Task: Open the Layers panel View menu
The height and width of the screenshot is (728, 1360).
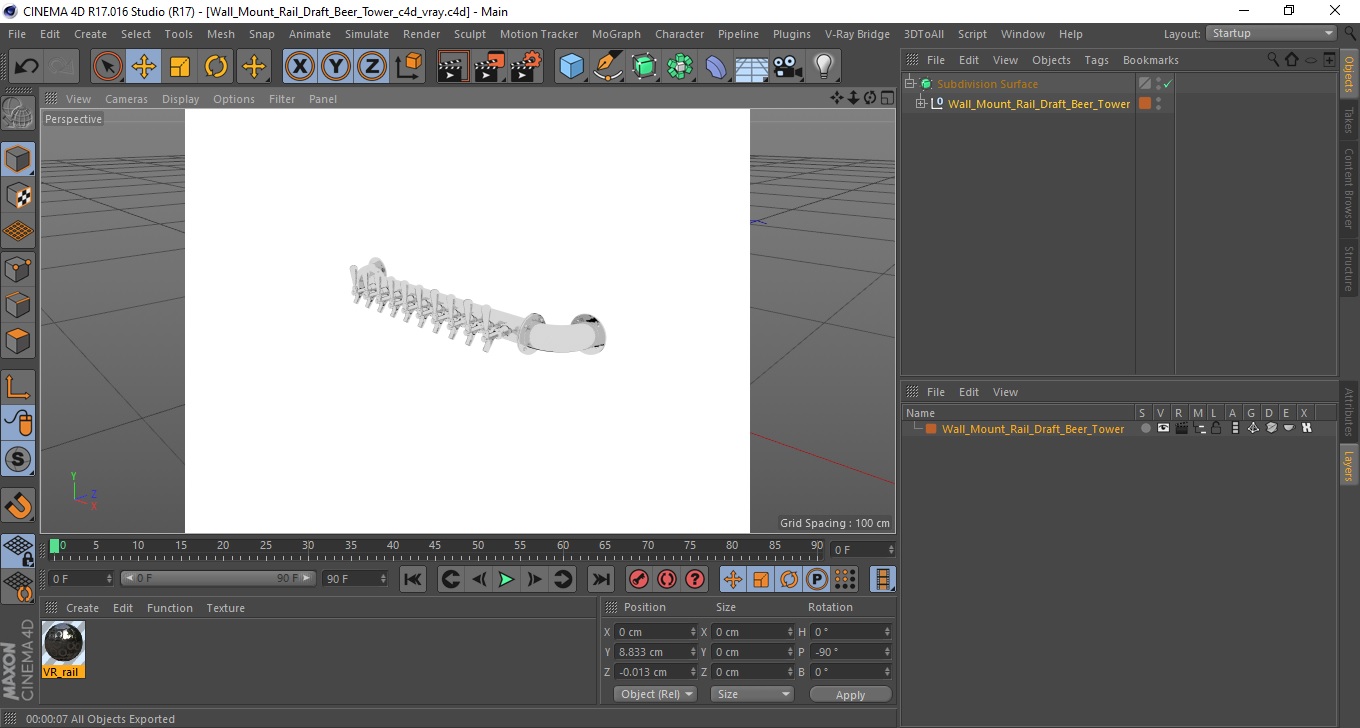Action: point(1005,392)
